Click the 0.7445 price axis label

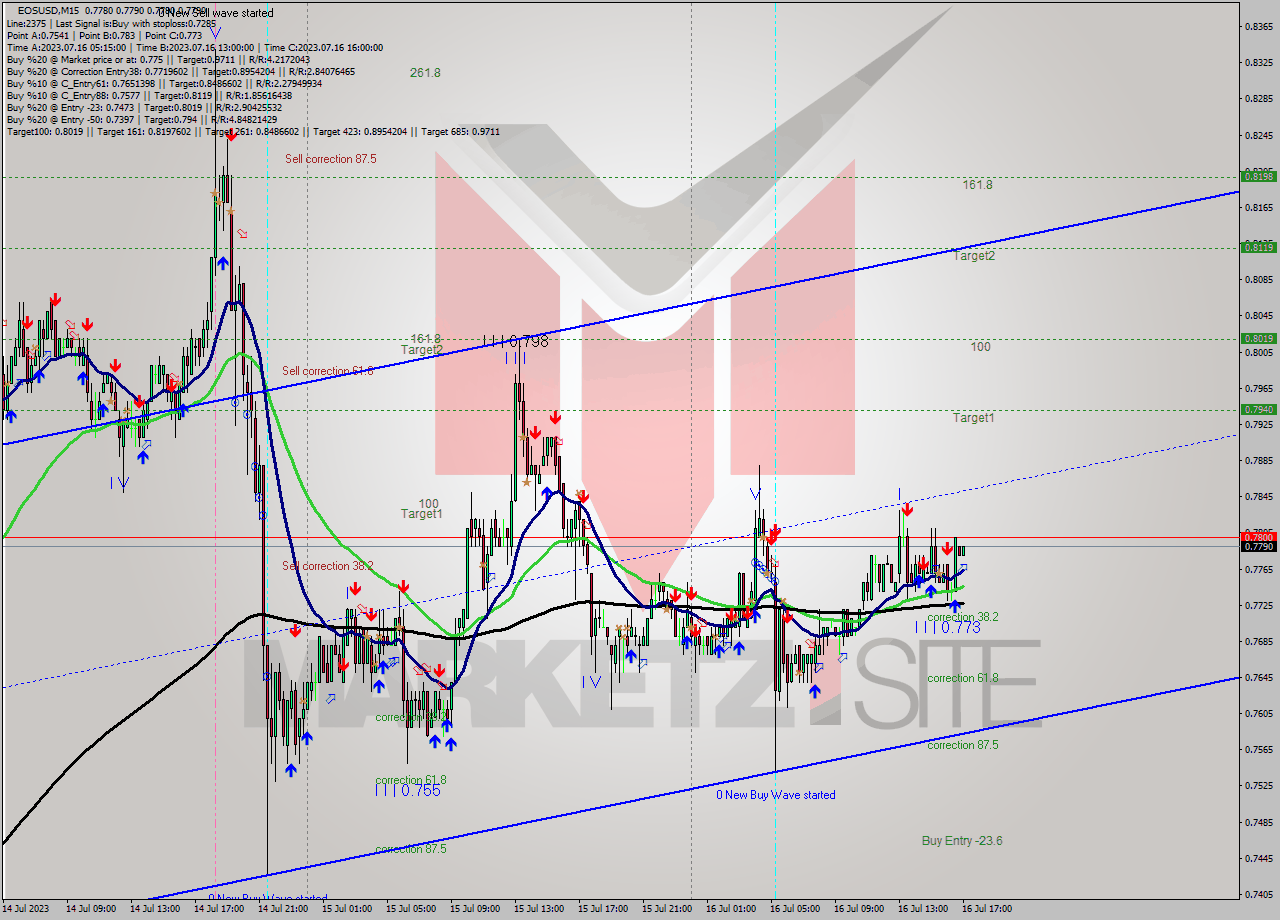[x=1258, y=858]
